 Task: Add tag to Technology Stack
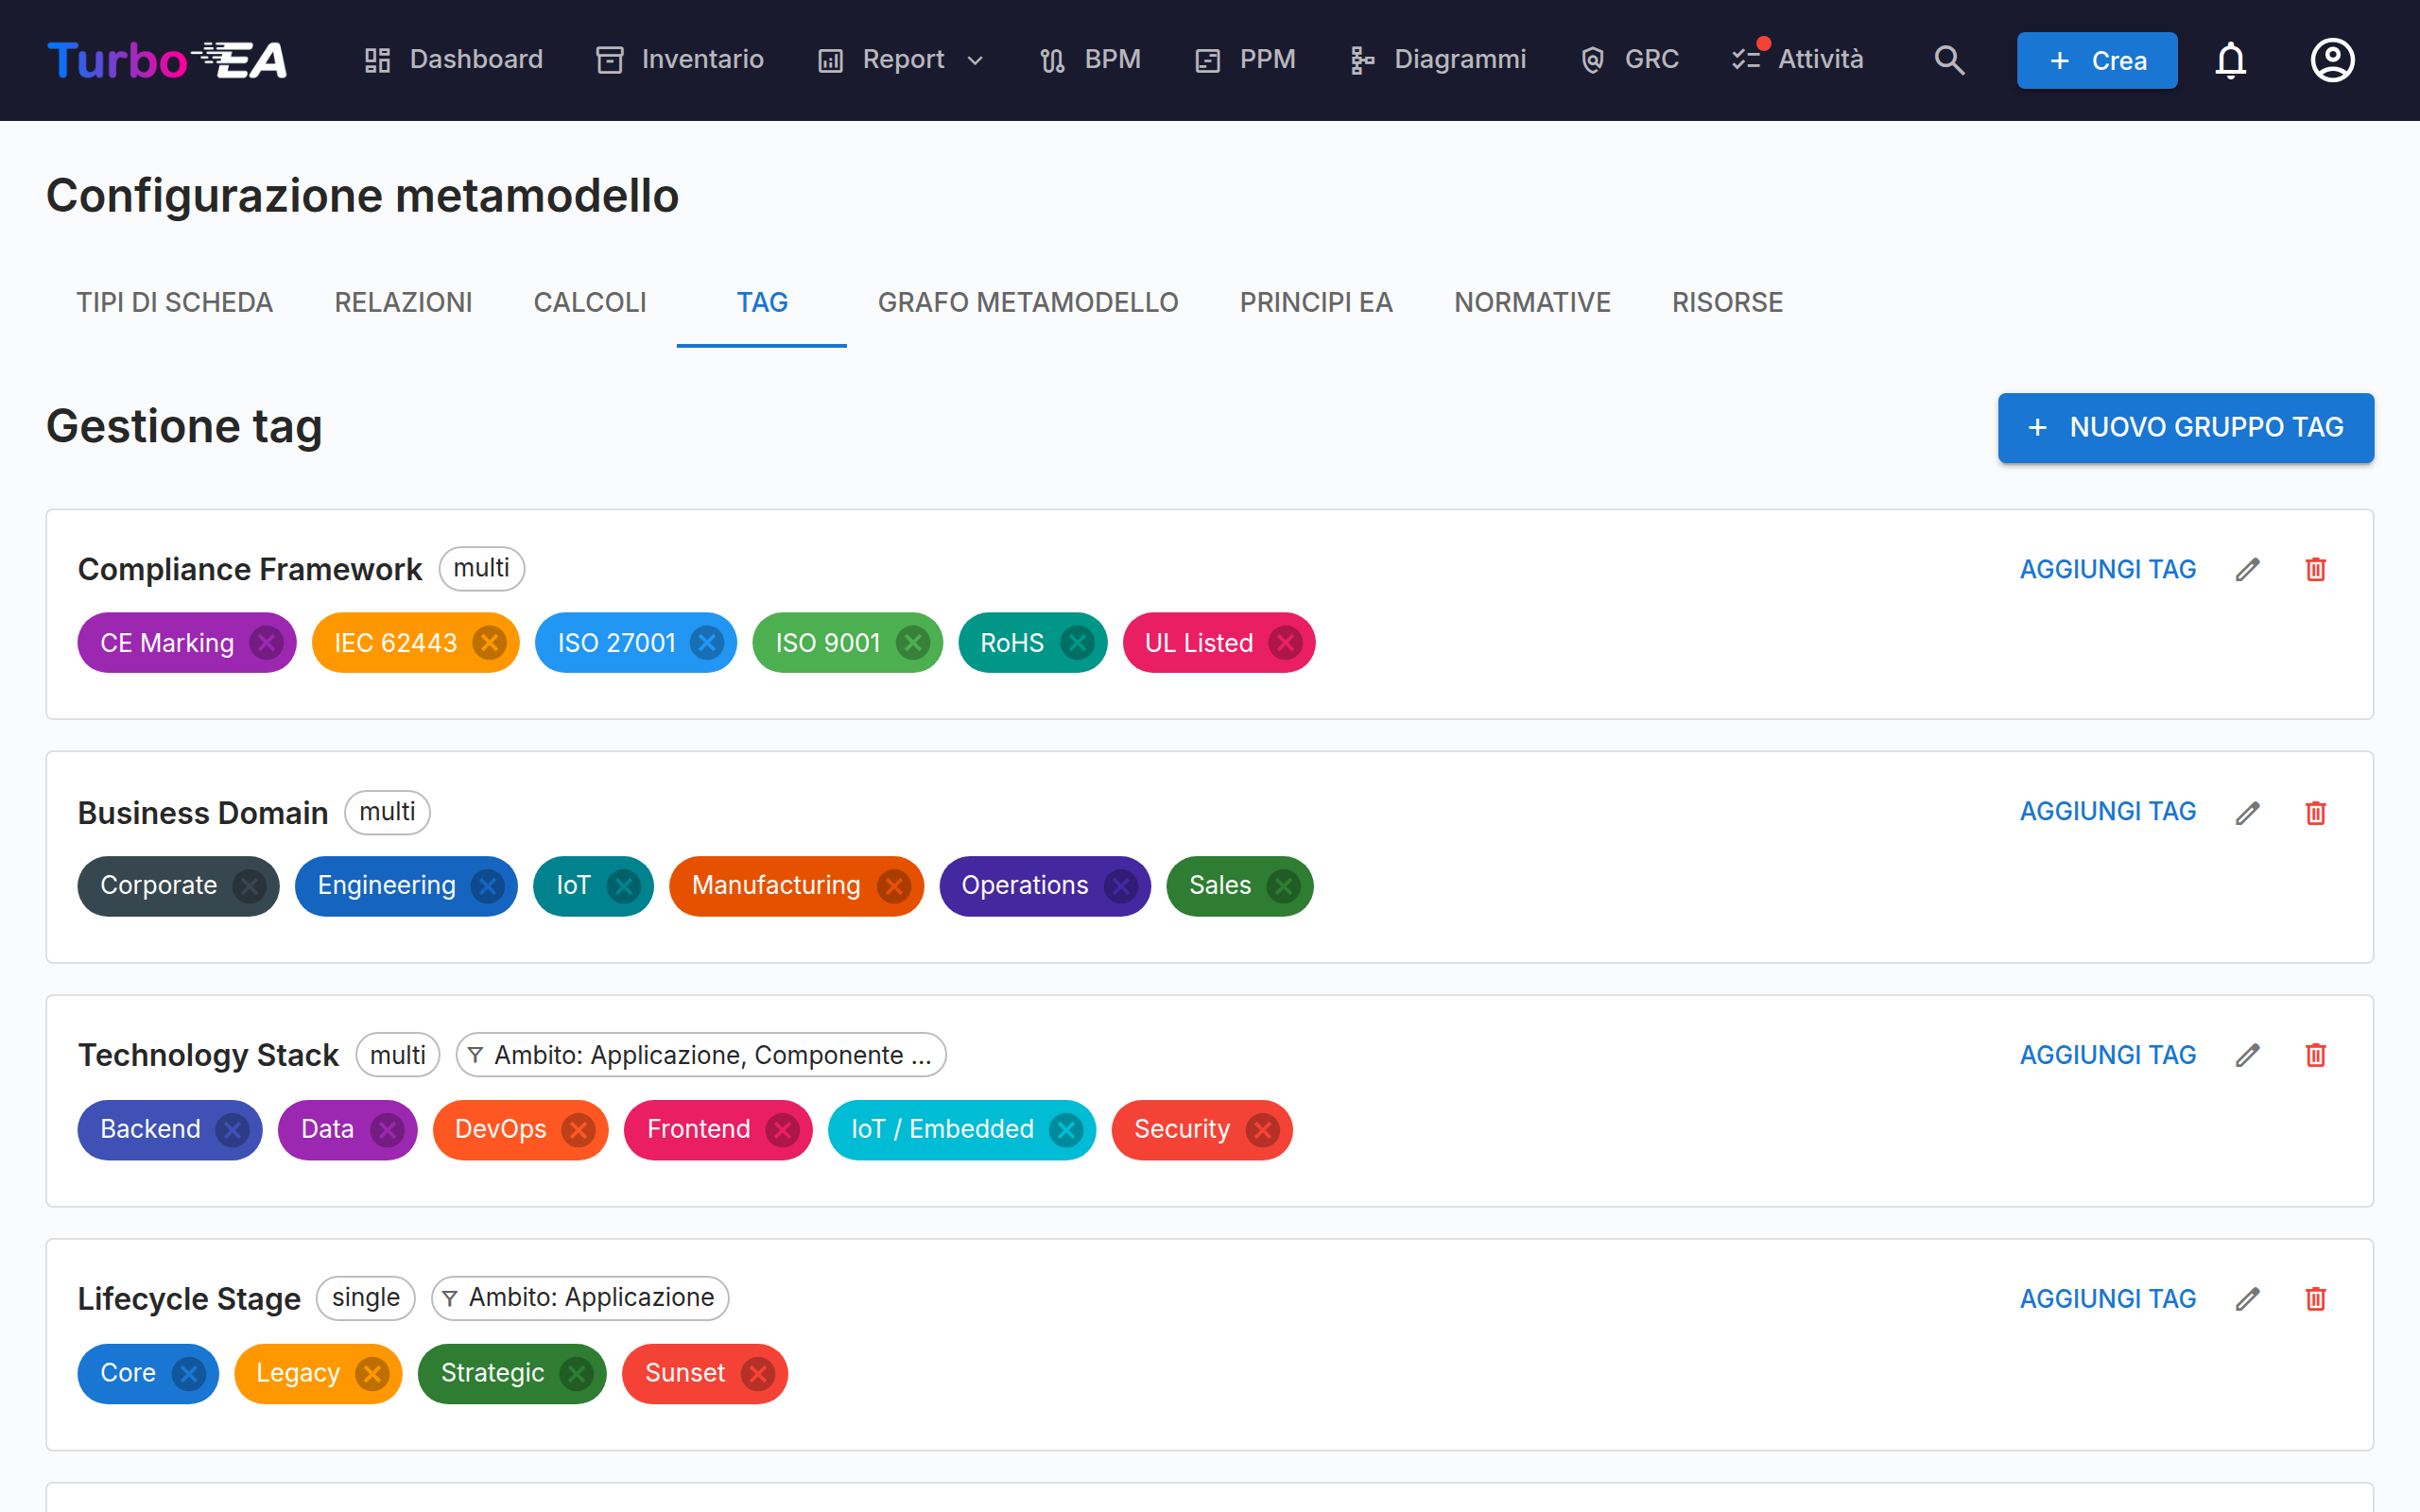(2108, 1056)
